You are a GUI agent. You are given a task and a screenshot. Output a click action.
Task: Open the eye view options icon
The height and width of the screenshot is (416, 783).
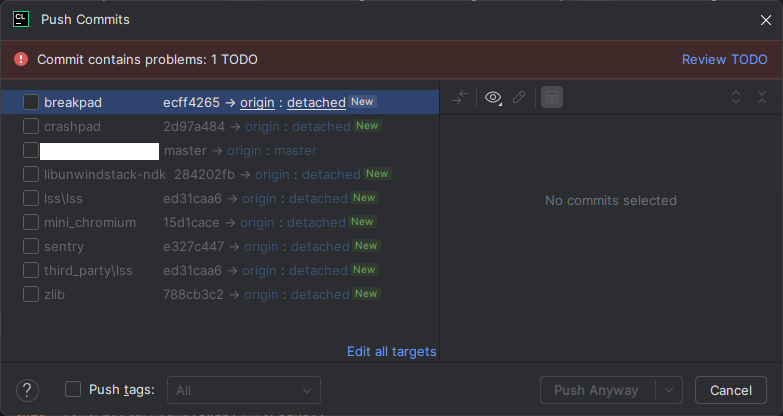click(493, 97)
